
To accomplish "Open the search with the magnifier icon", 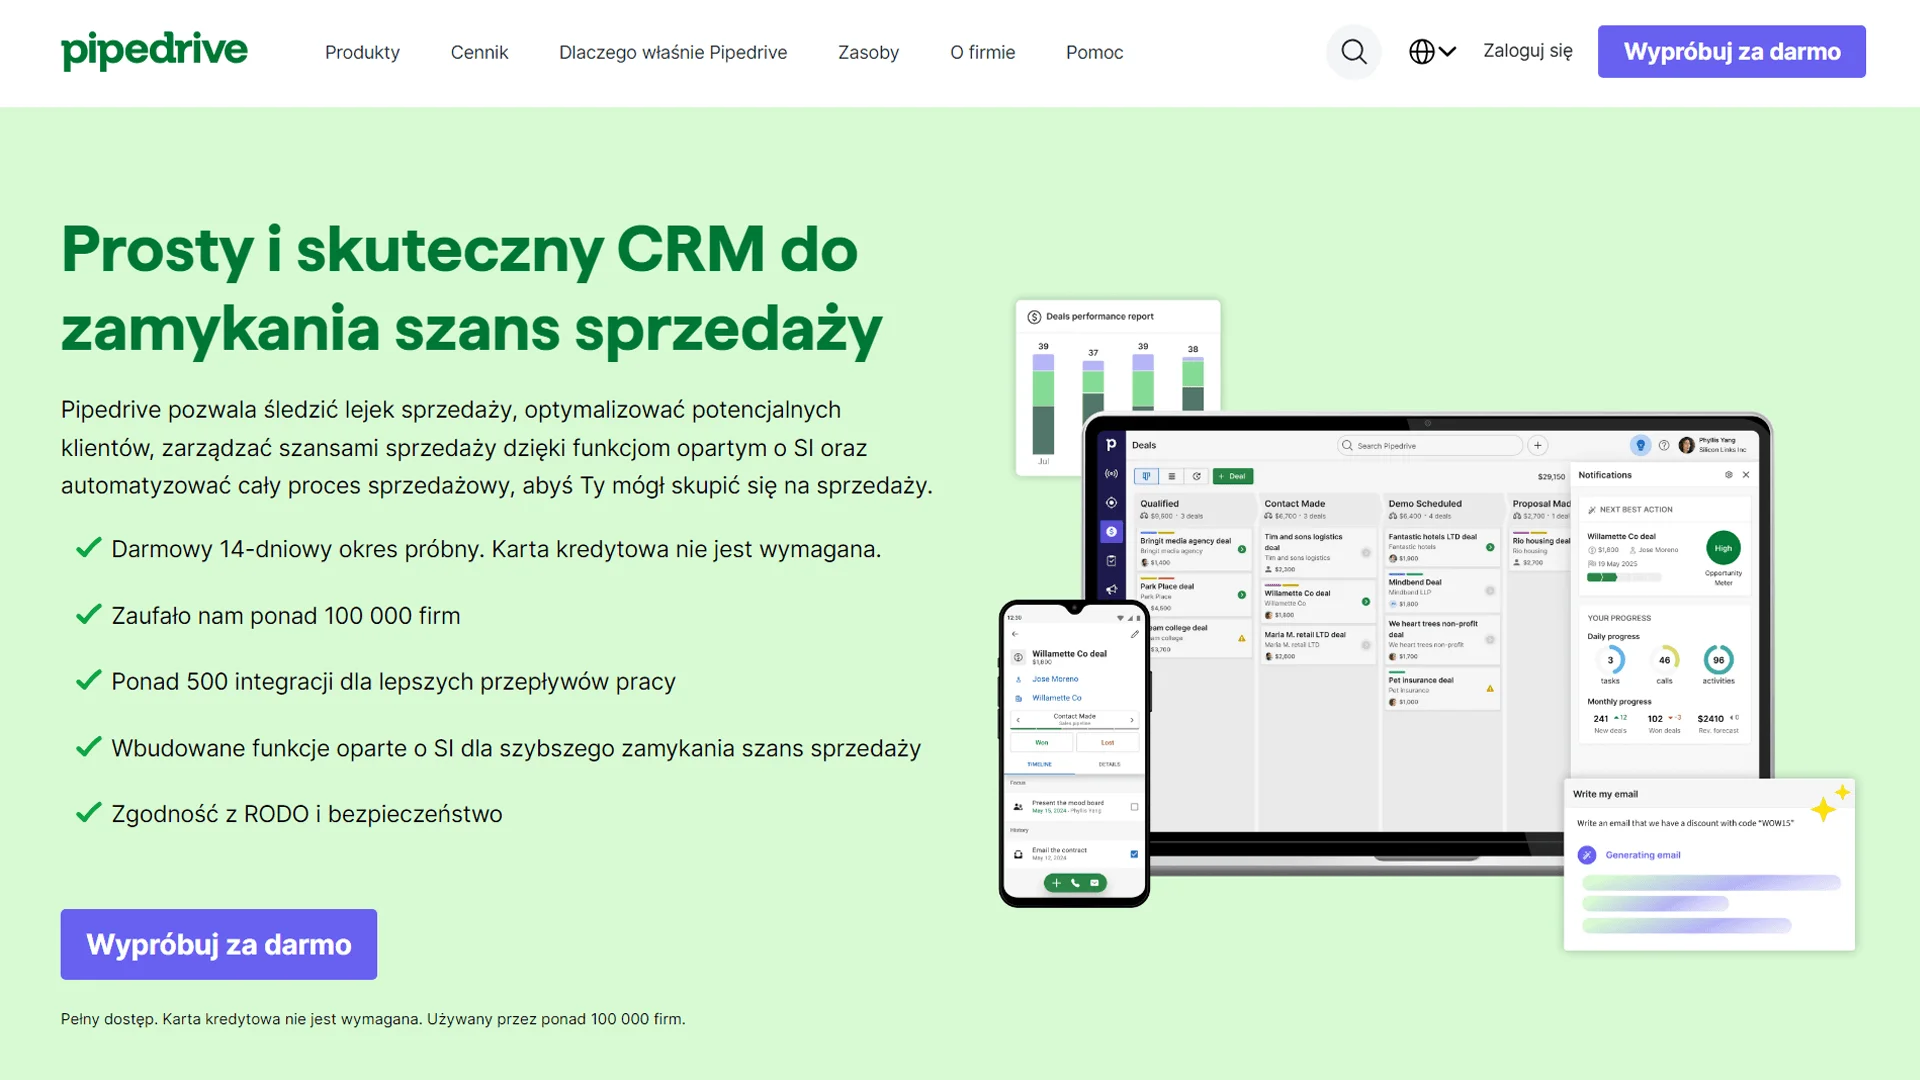I will [1353, 51].
